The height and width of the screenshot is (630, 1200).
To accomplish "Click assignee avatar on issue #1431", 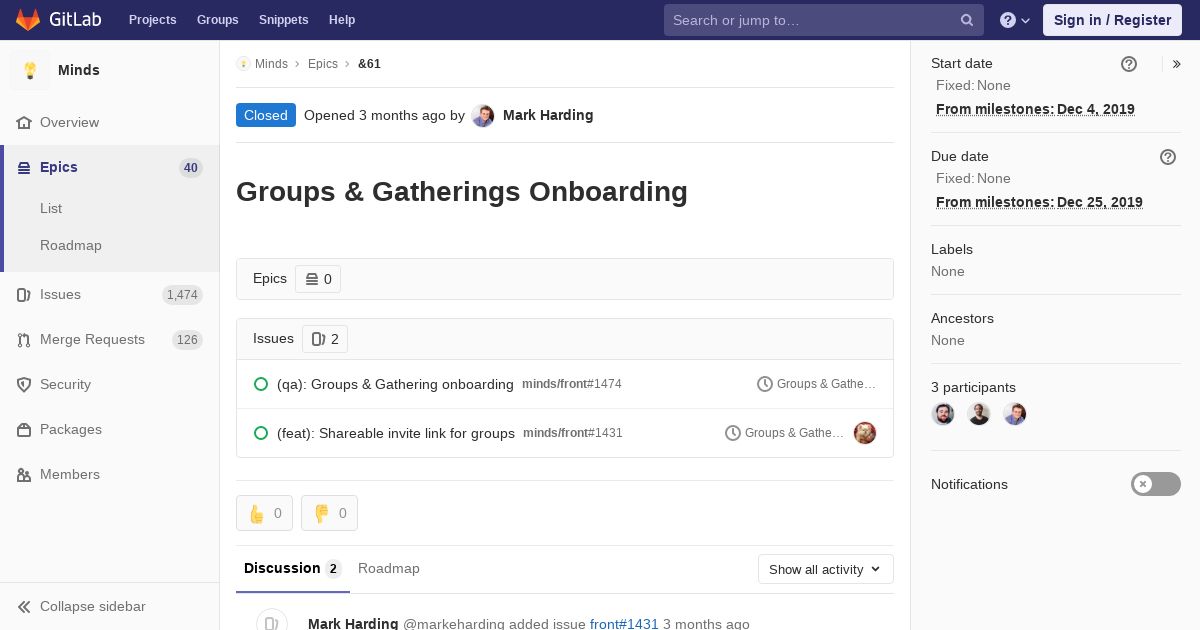I will point(865,433).
